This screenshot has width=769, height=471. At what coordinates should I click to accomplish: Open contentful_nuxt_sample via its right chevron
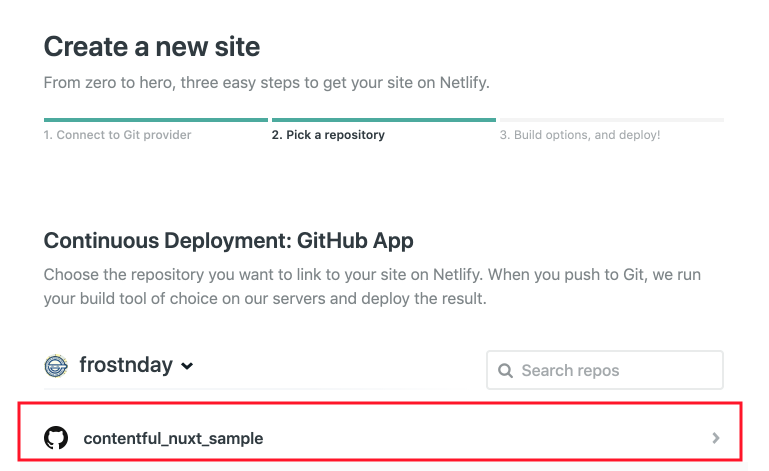tap(716, 438)
